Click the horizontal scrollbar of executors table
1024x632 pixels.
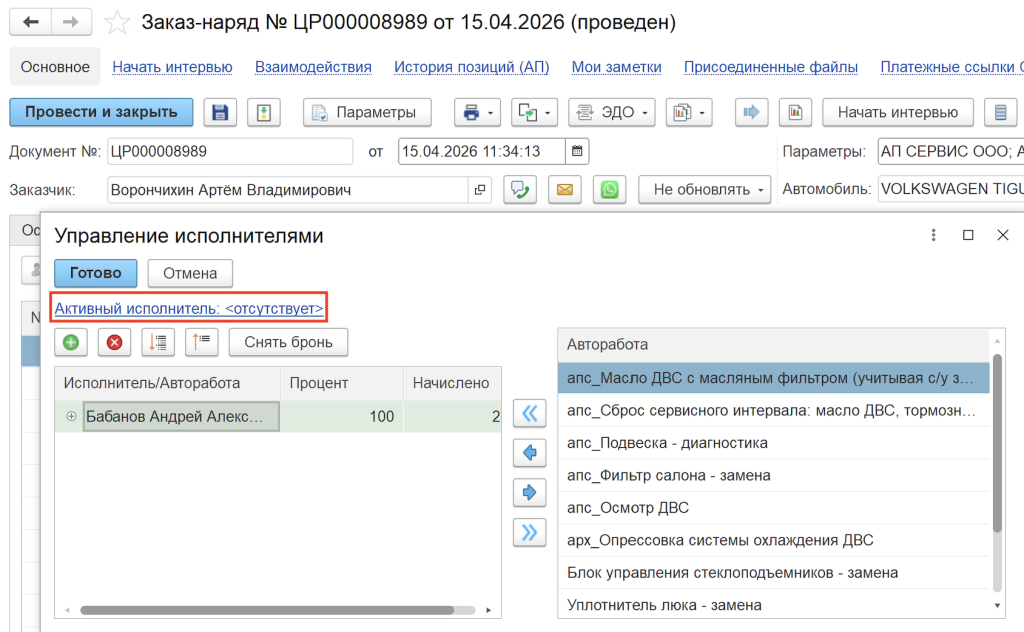pyautogui.click(x=266, y=610)
